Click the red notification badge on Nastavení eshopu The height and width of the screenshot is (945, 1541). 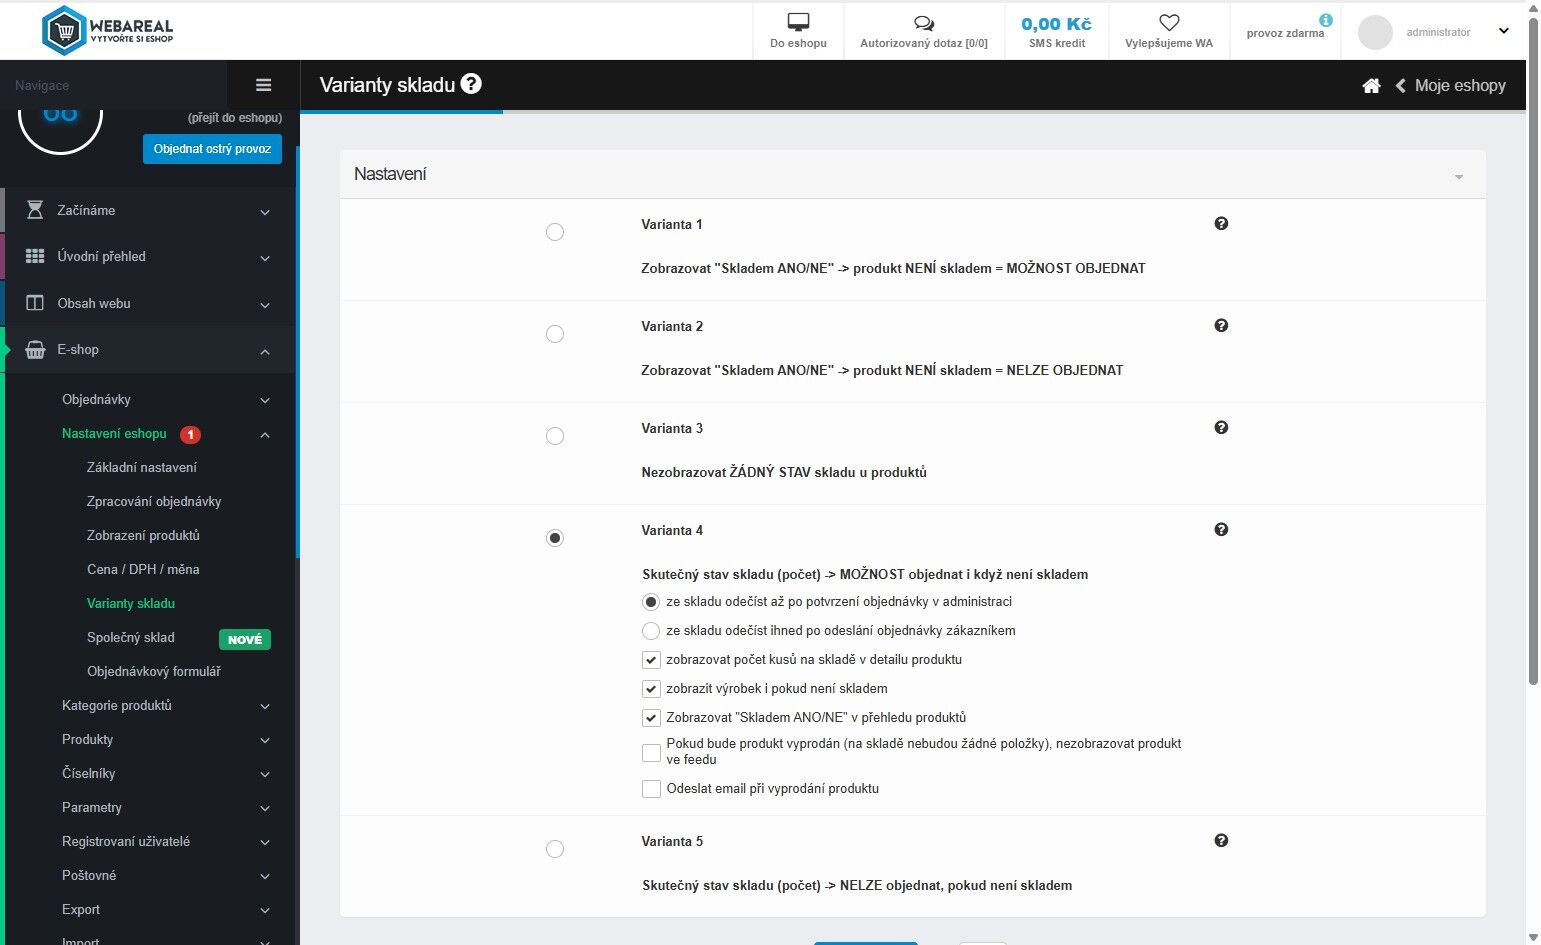click(190, 434)
